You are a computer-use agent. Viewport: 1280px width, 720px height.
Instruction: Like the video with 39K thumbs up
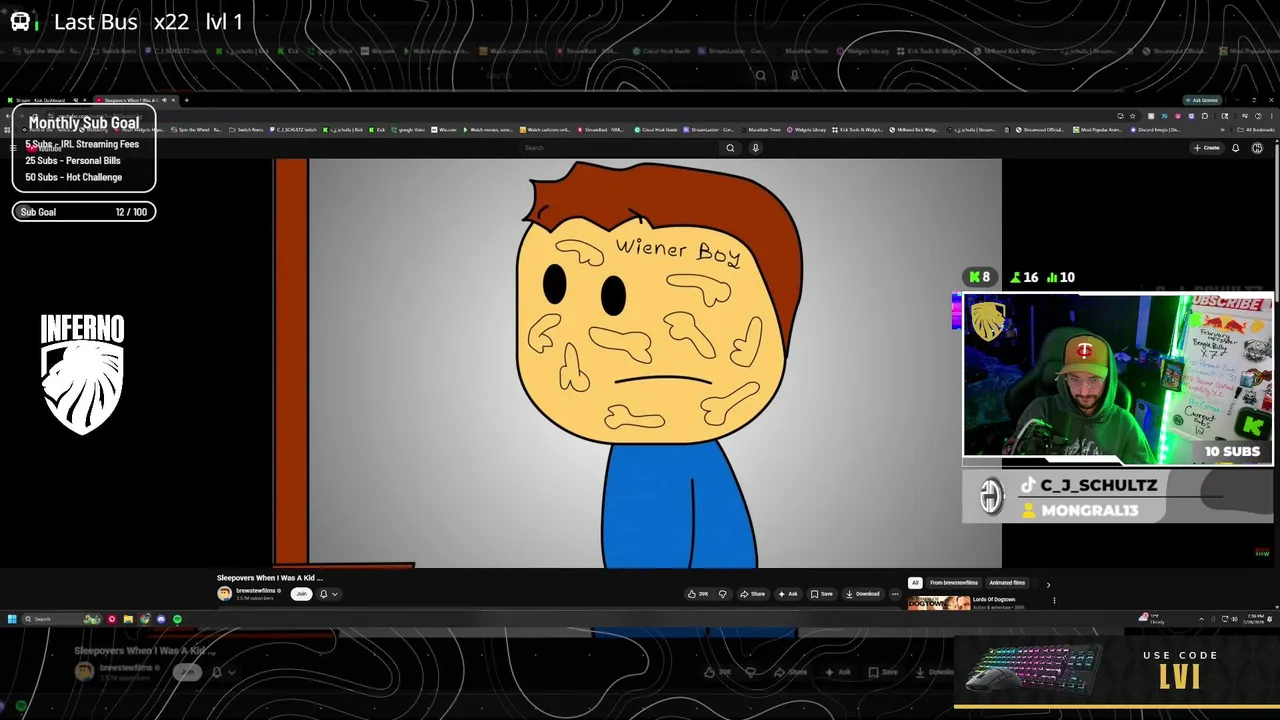[698, 594]
